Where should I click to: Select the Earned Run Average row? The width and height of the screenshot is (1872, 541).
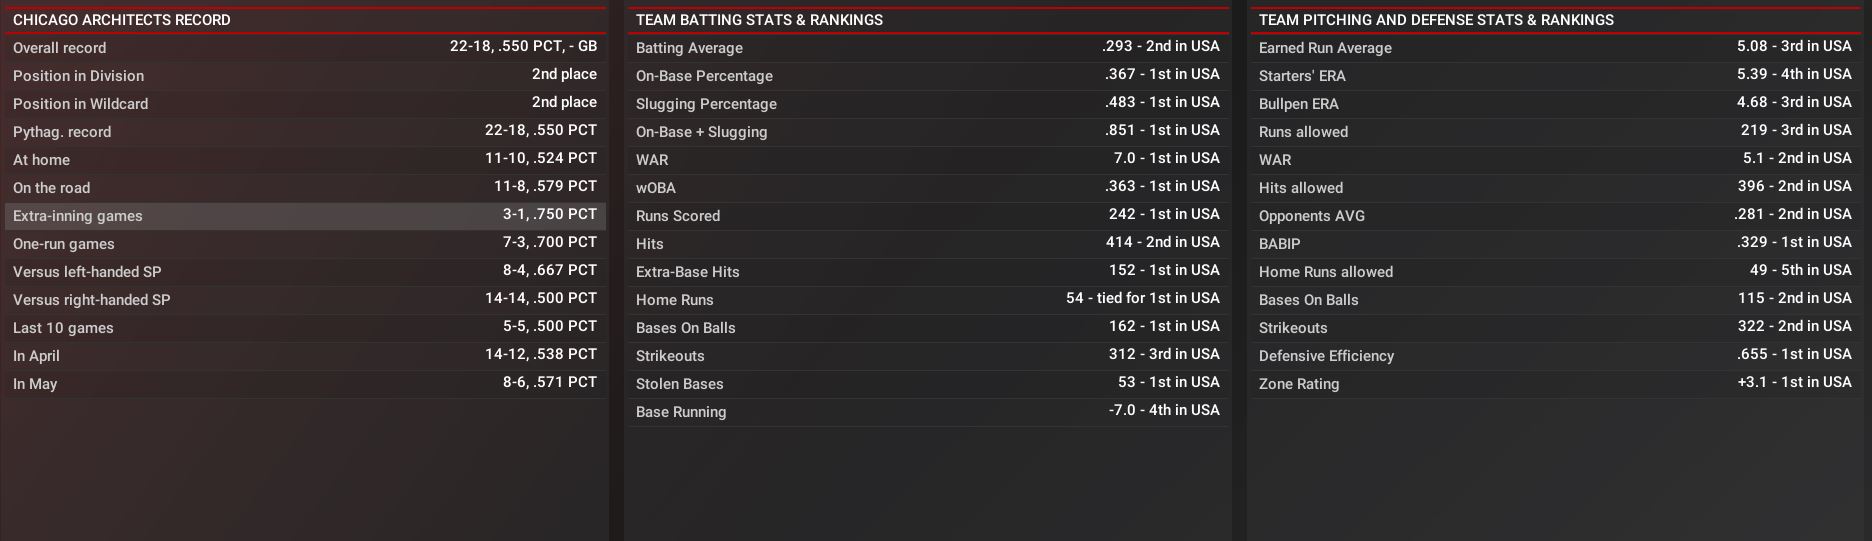click(x=1554, y=48)
